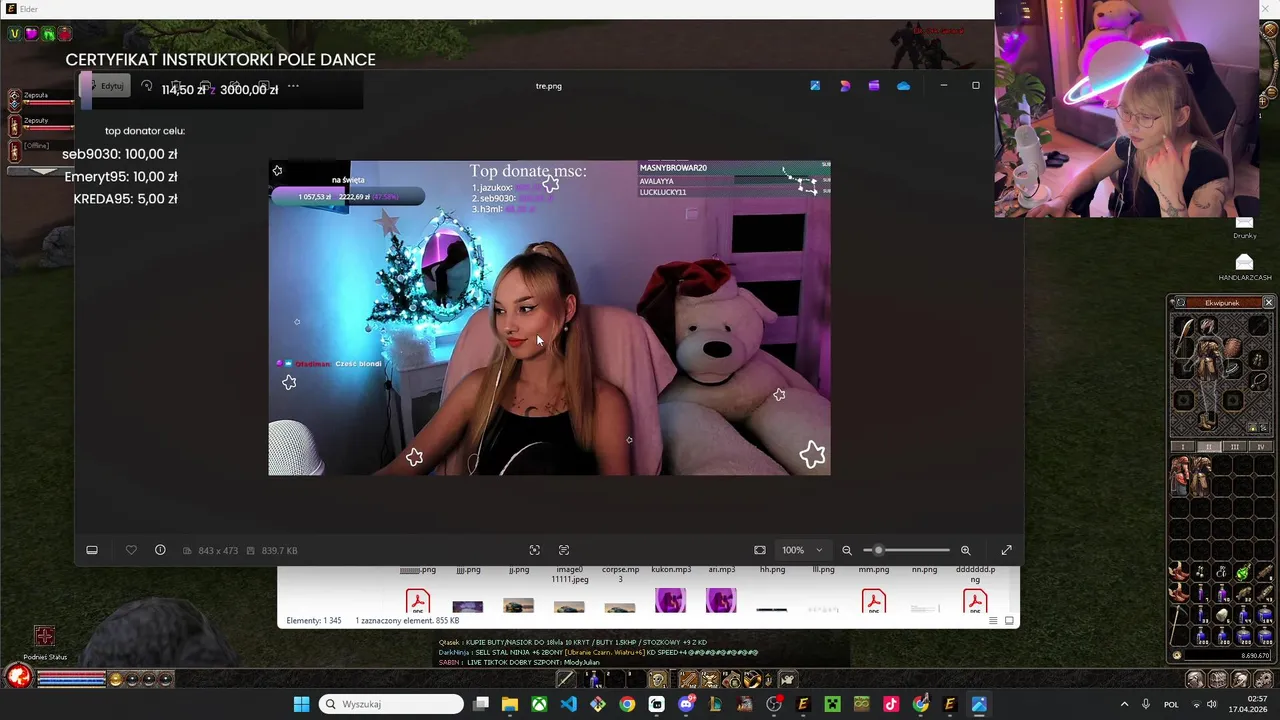Image resolution: width=1280 pixels, height=720 pixels.
Task: Click the 8.690.670 gold amount in Ekwipunek
Action: (1255, 655)
